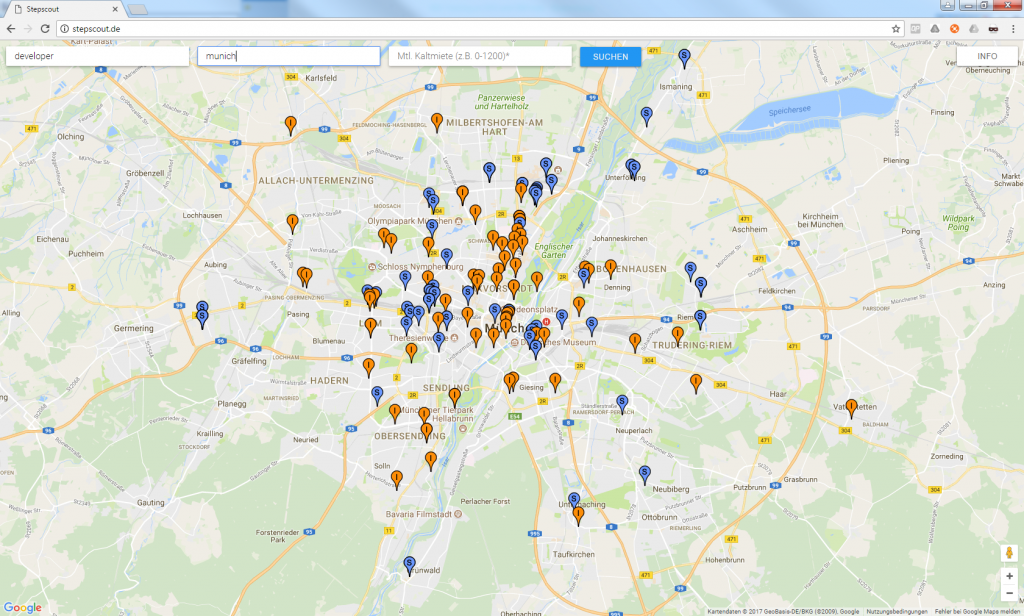
Task: Open a new browser tab
Action: coord(137,9)
